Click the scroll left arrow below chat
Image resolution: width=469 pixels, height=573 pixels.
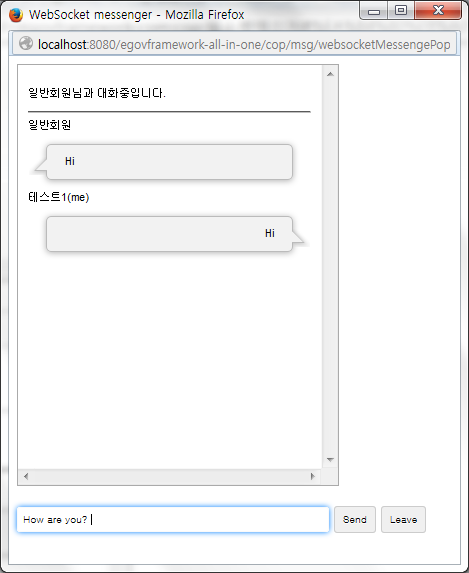(26, 476)
